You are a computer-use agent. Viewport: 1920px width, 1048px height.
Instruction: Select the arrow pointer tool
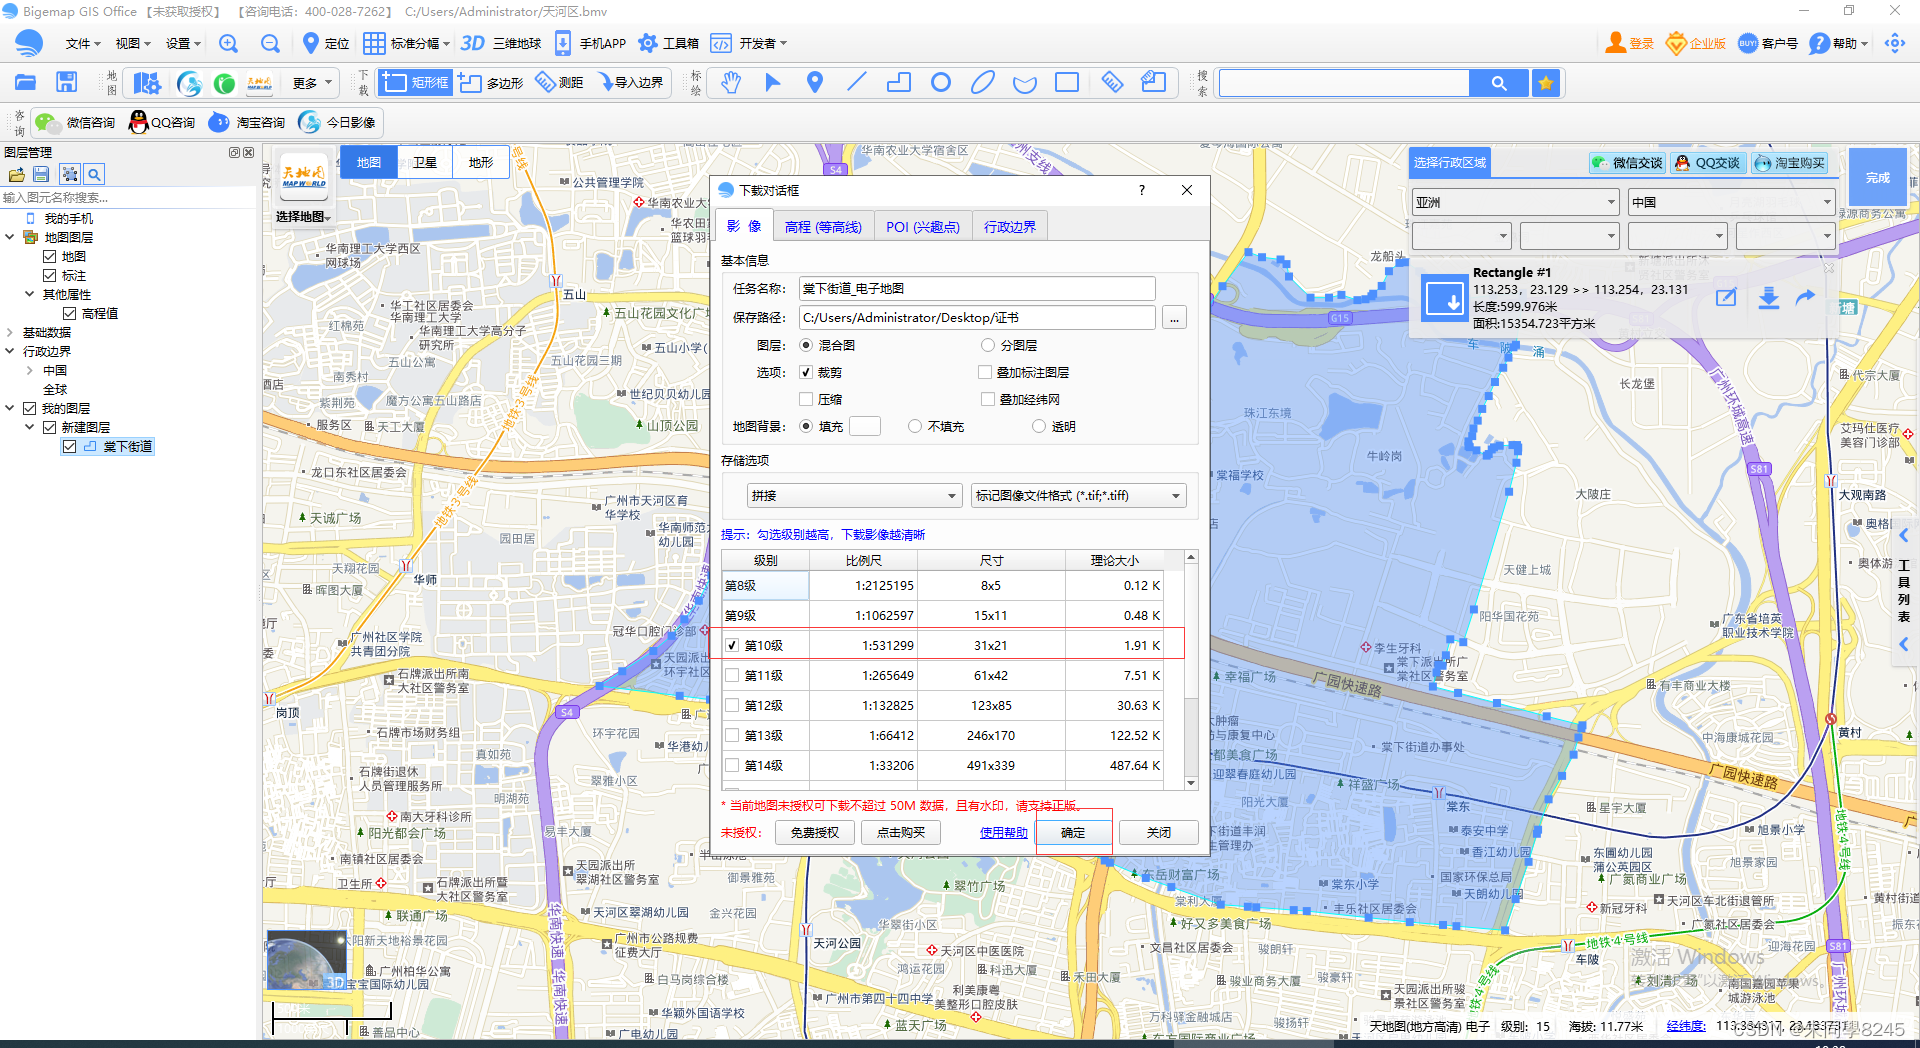[x=772, y=82]
